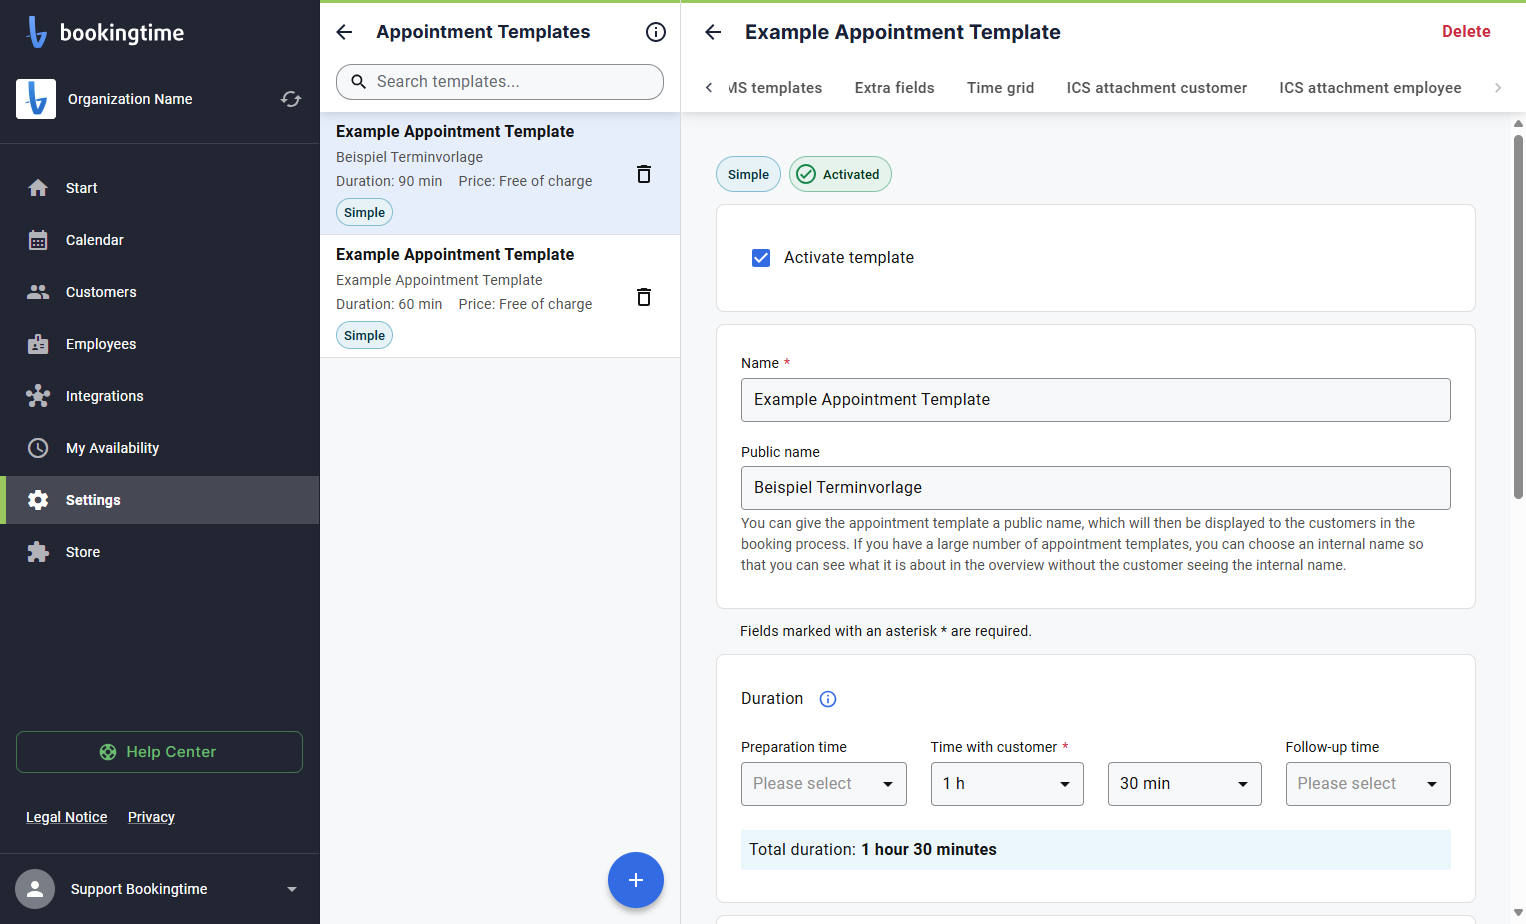Open the Help Center

(x=159, y=752)
